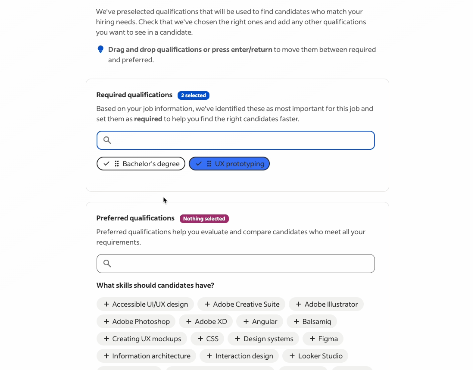Click the search icon in Preferred qualifications field

pos(107,263)
